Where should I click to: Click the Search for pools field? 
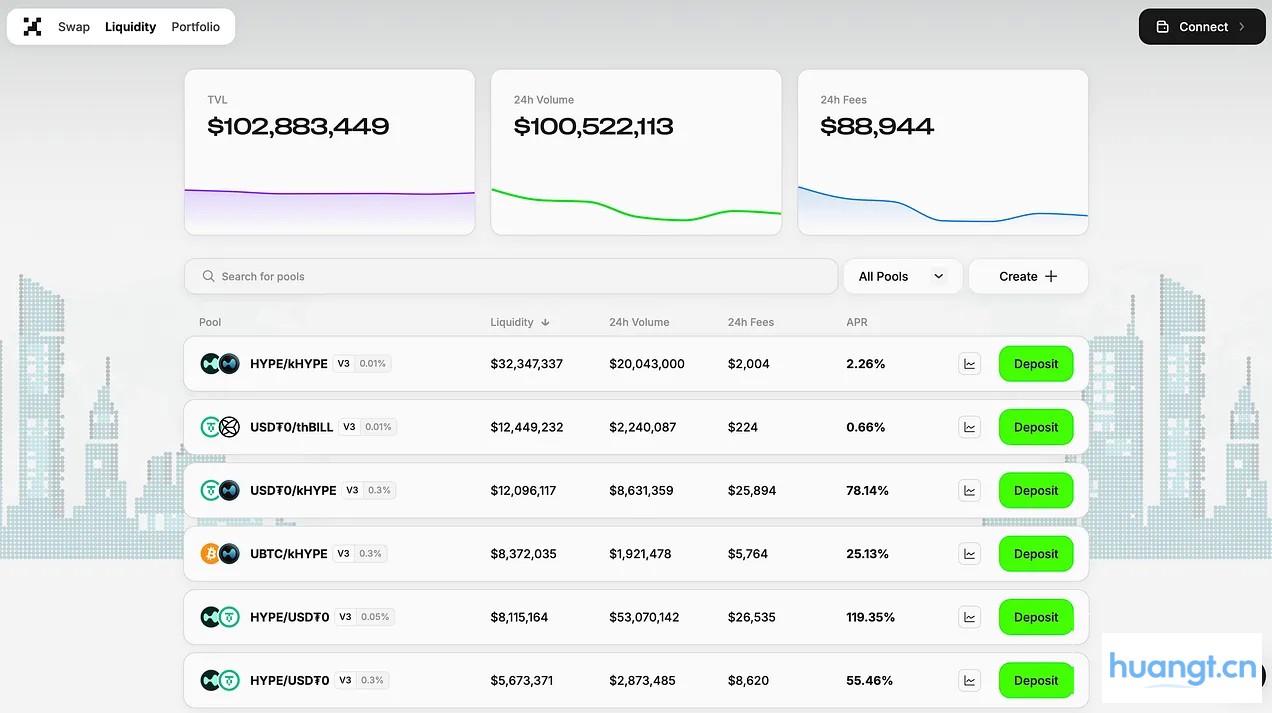(510, 277)
